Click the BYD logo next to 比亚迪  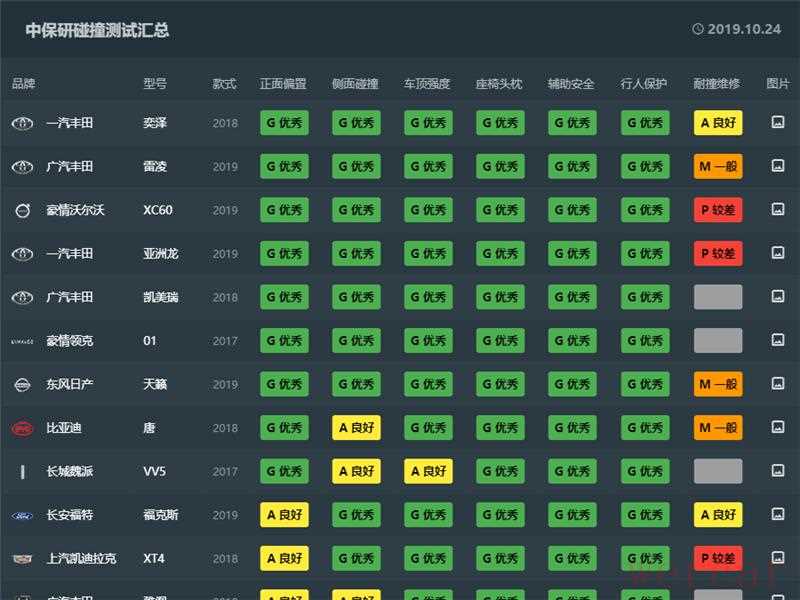pyautogui.click(x=22, y=428)
